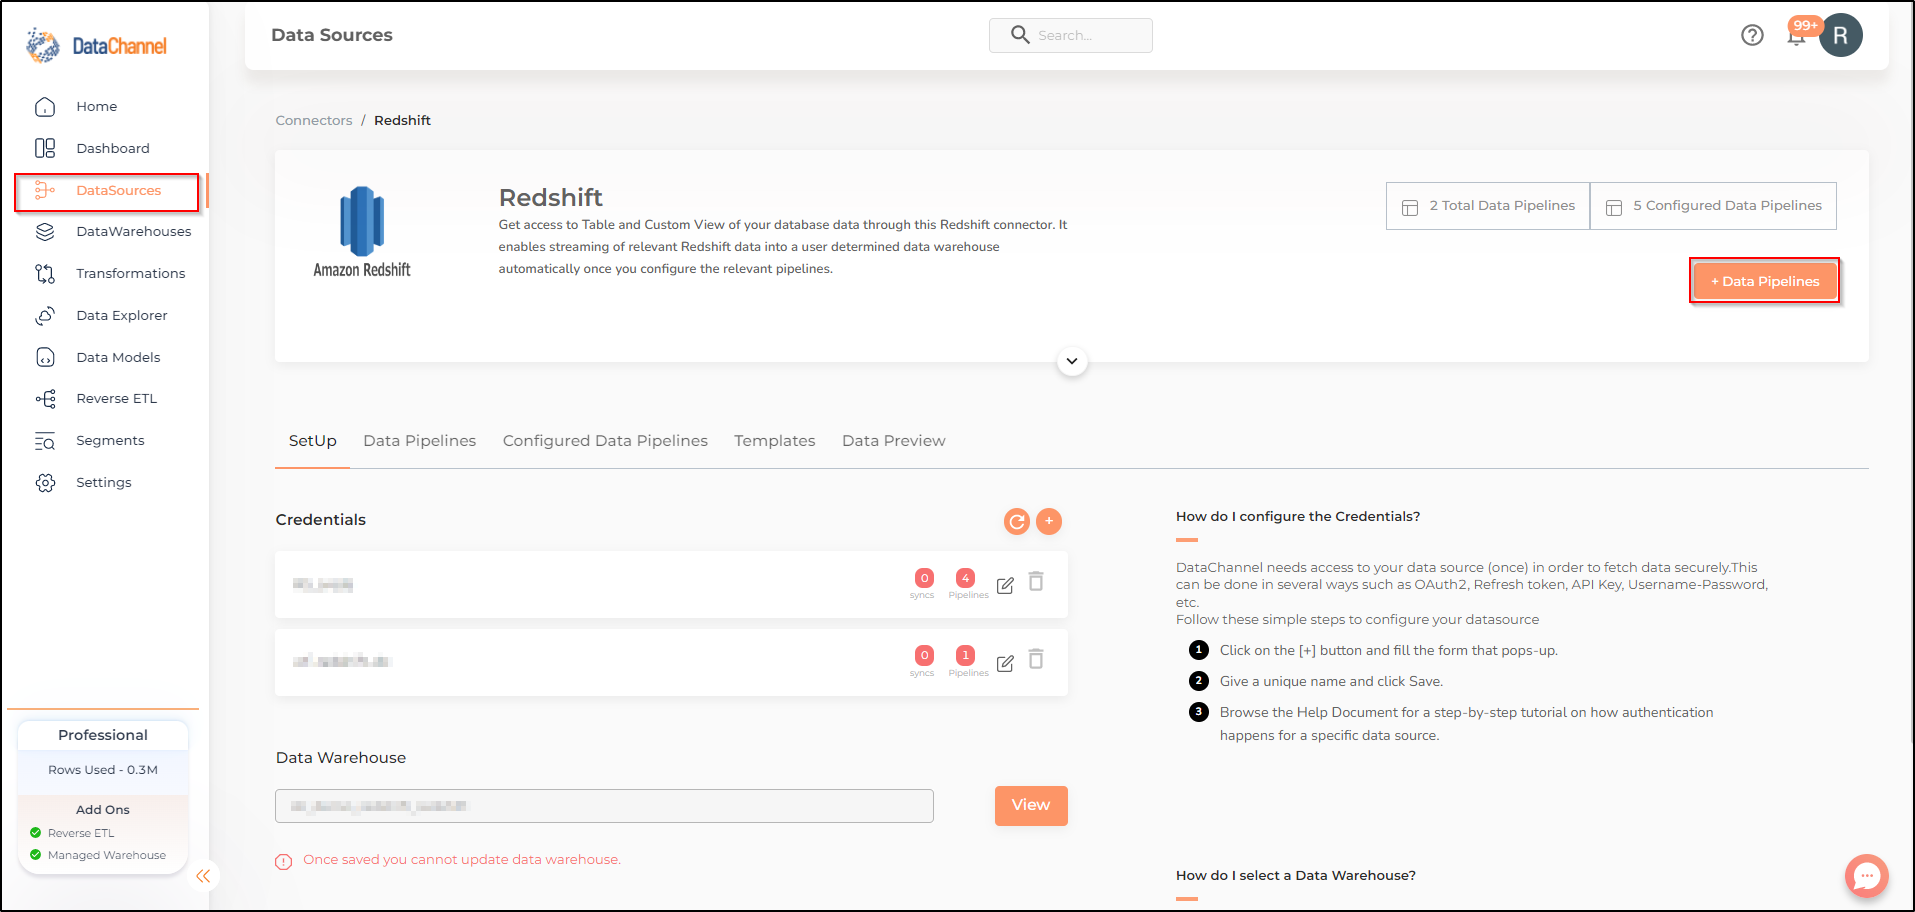Open the DataWarehouses stack icon

(x=45, y=232)
